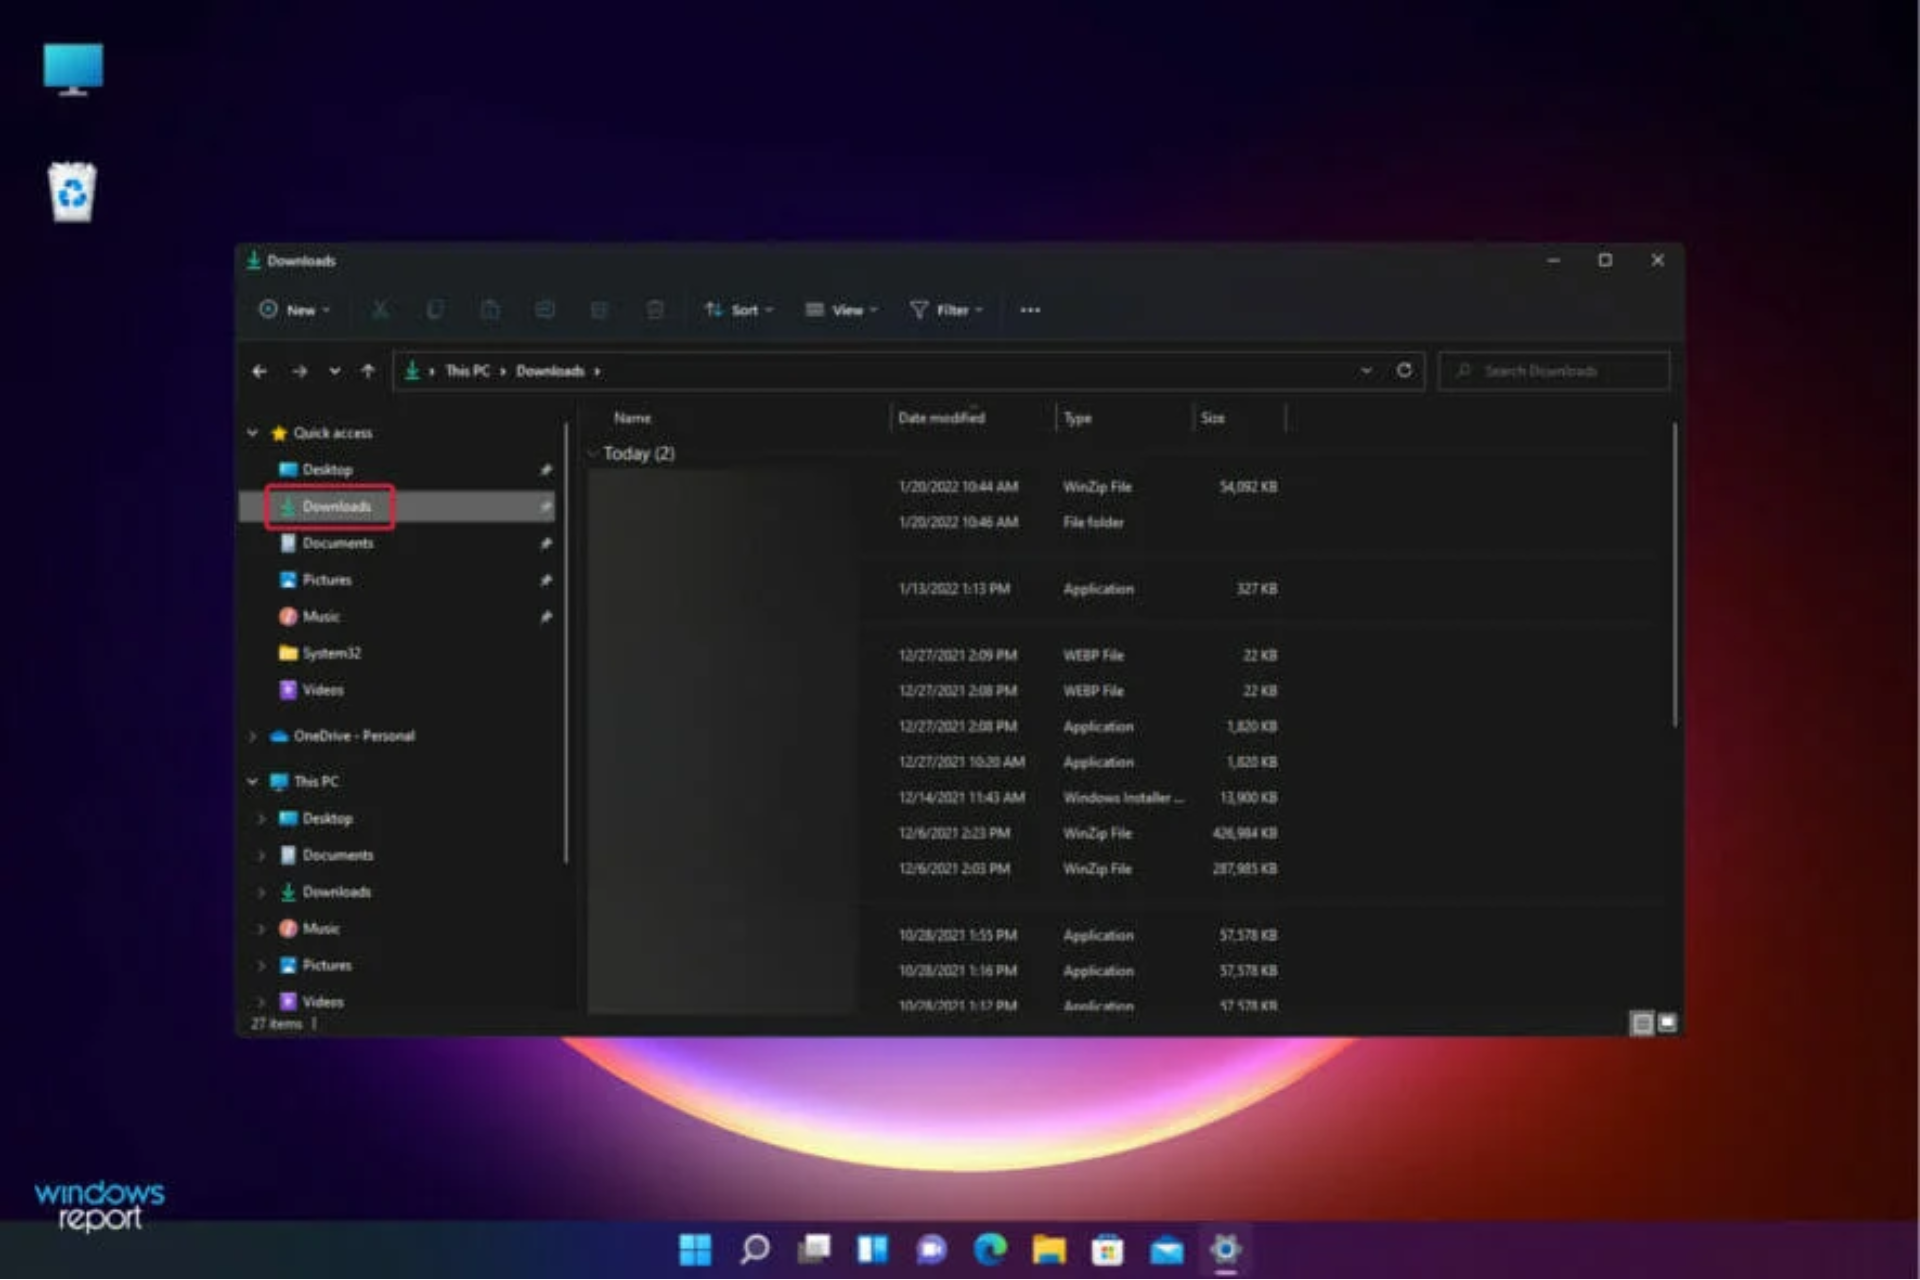Click the Share icon in toolbar
Image resolution: width=1920 pixels, height=1280 pixels.
599,310
